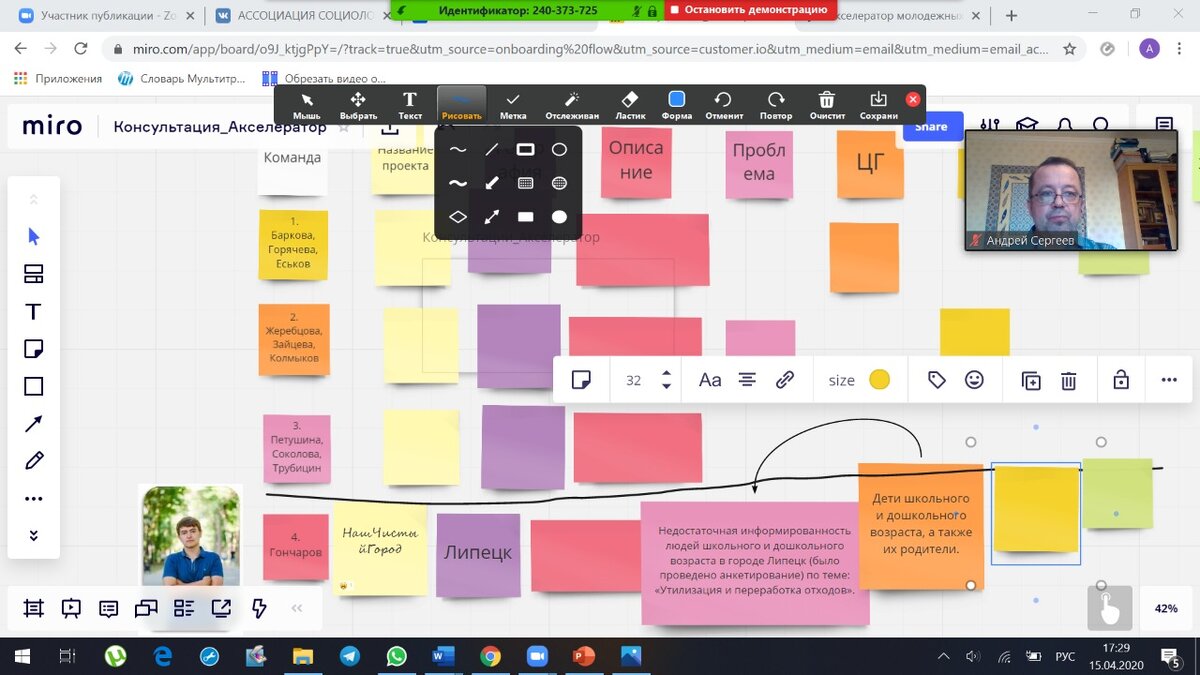Open the Рисовать drawing tool menu
1200x675 pixels.
pyautogui.click(x=461, y=105)
